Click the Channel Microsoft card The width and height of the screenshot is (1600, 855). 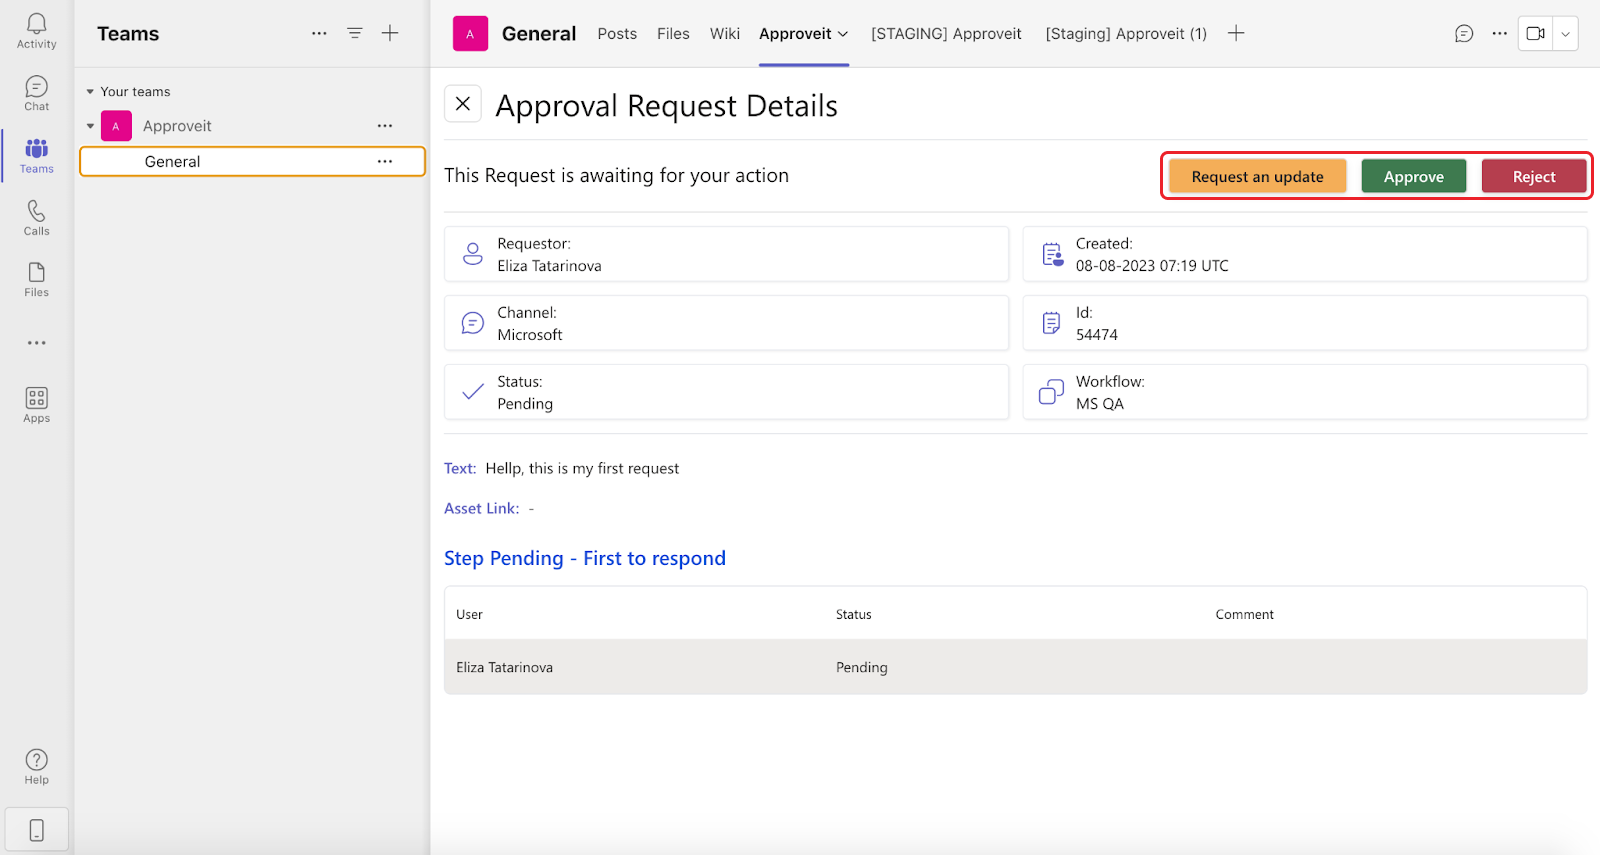click(x=727, y=323)
